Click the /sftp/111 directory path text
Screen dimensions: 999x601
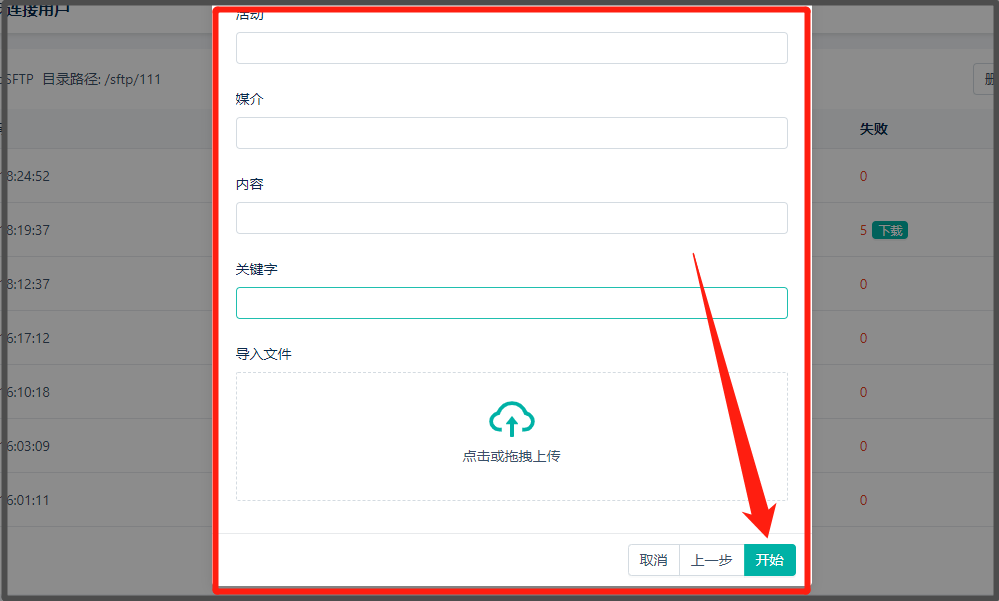tap(133, 79)
